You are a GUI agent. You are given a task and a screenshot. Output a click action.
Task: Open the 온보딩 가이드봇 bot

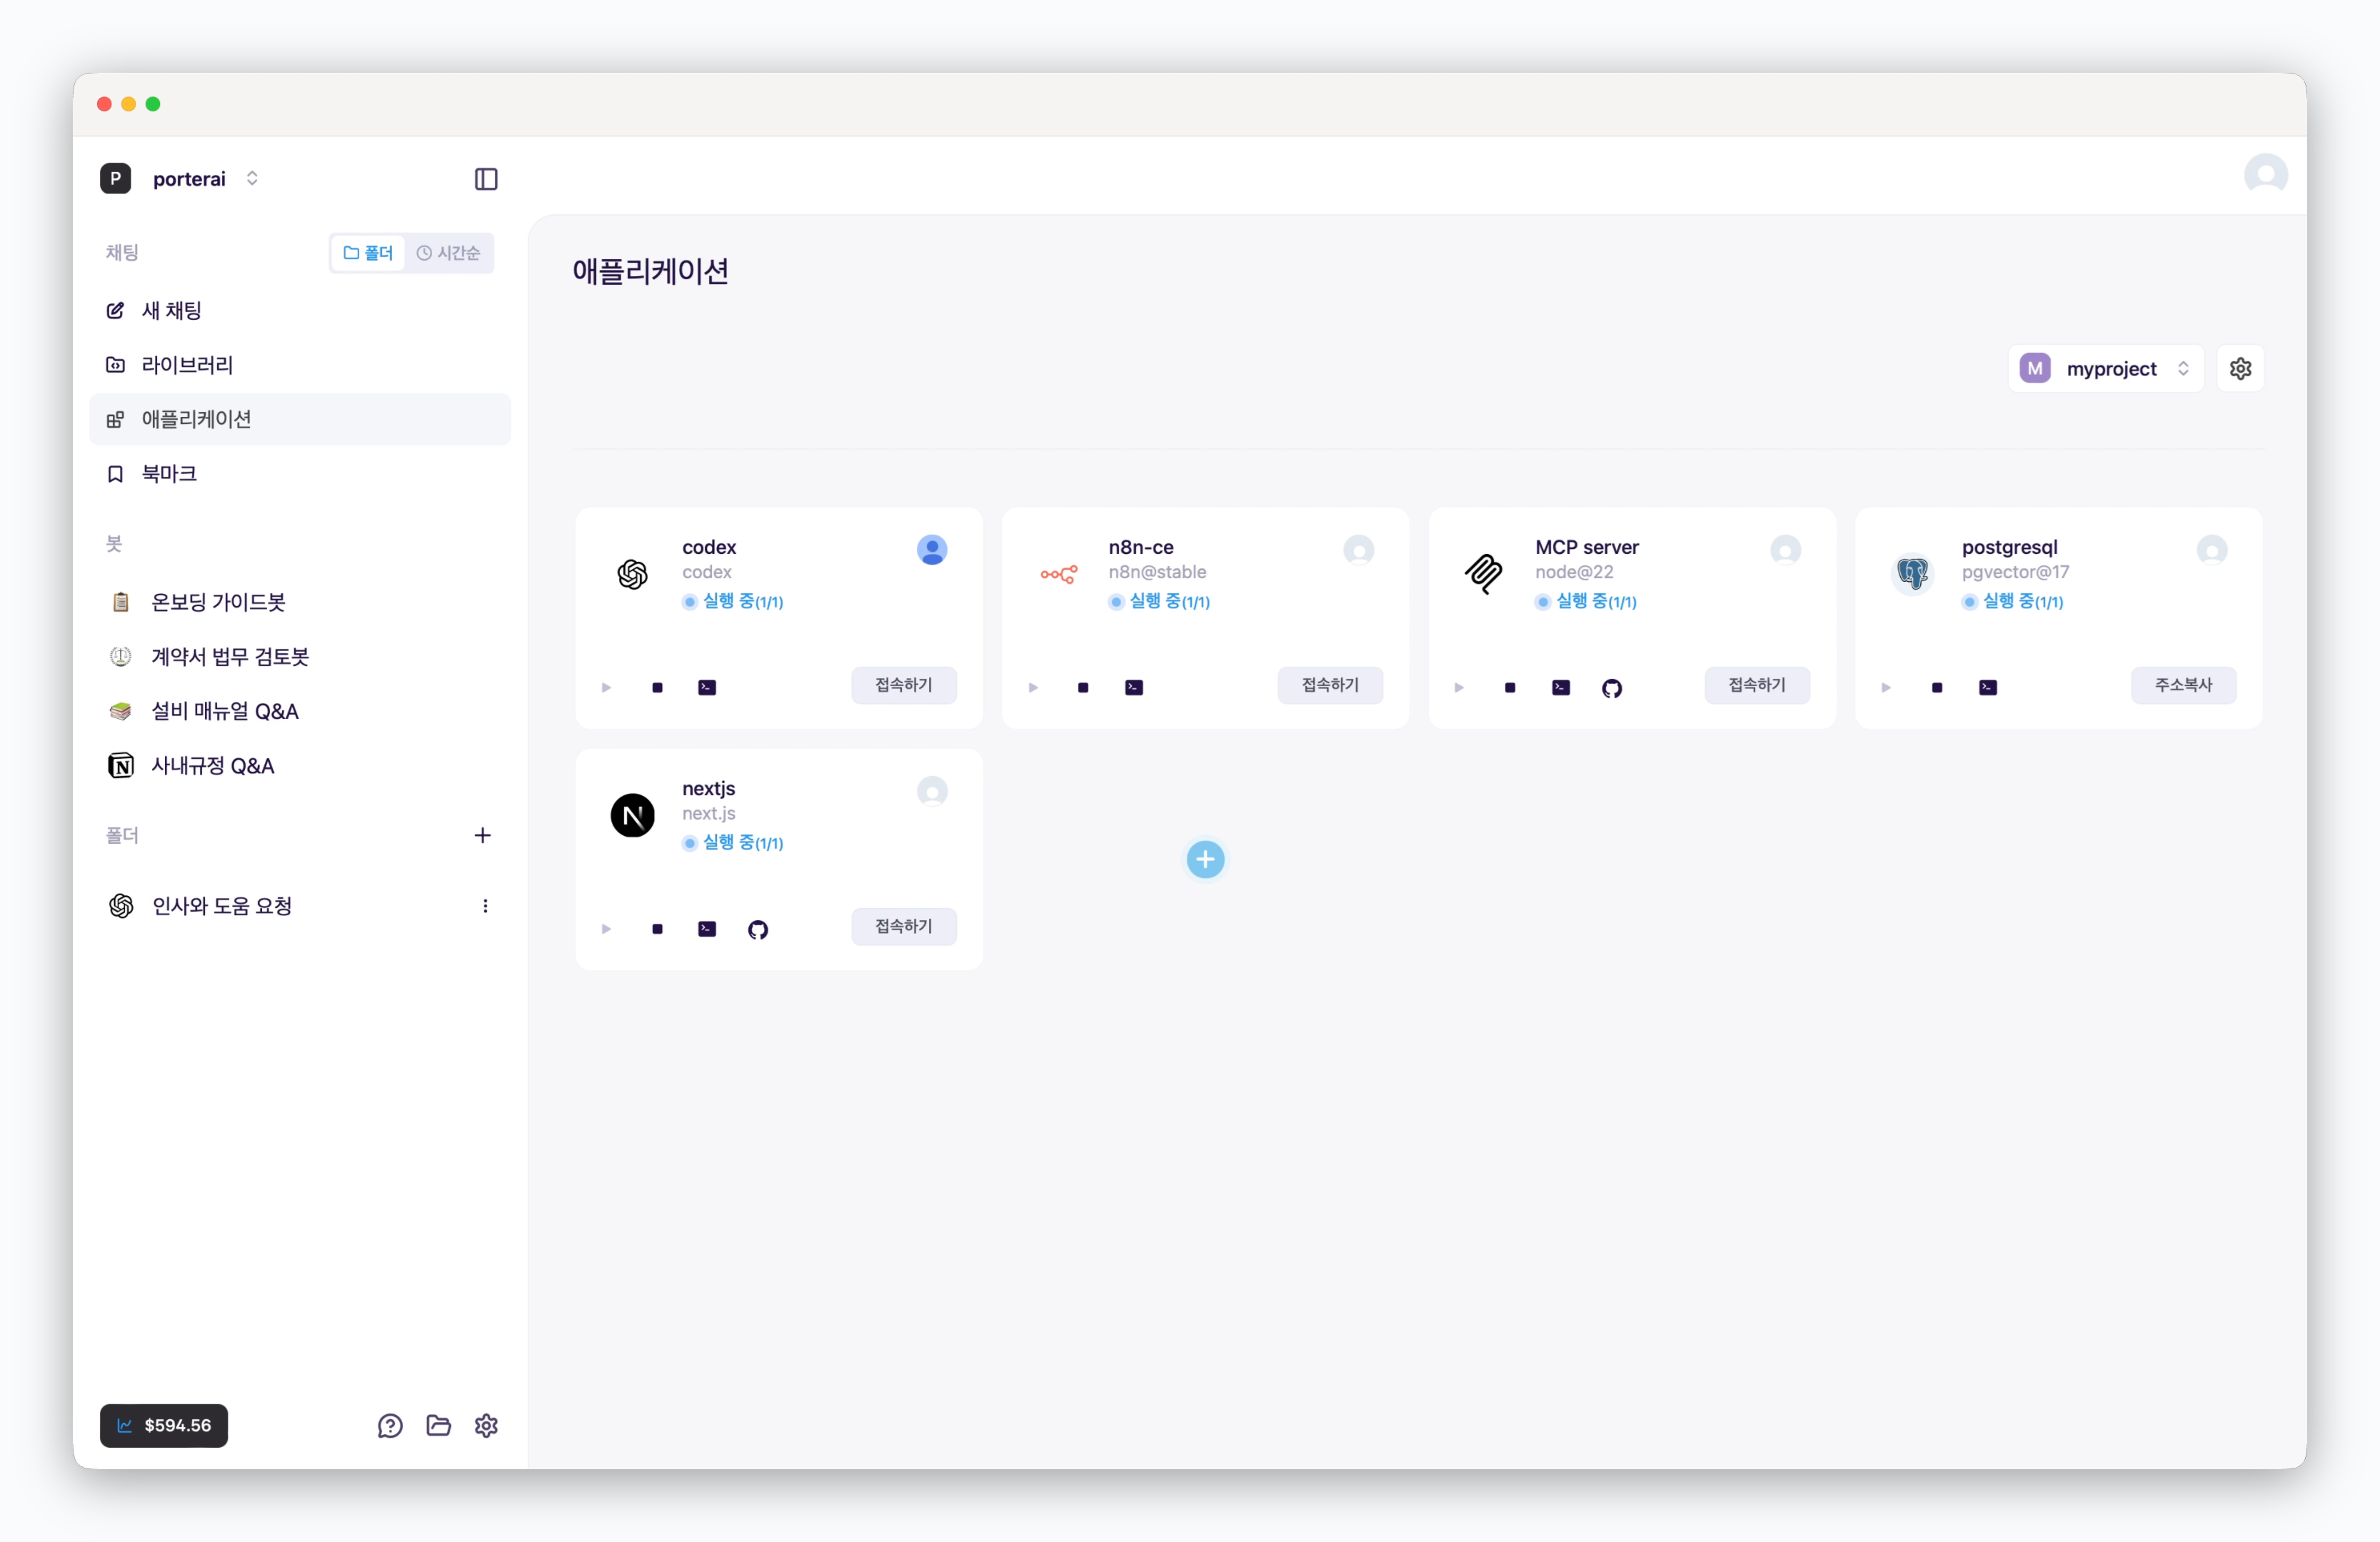(x=300, y=602)
